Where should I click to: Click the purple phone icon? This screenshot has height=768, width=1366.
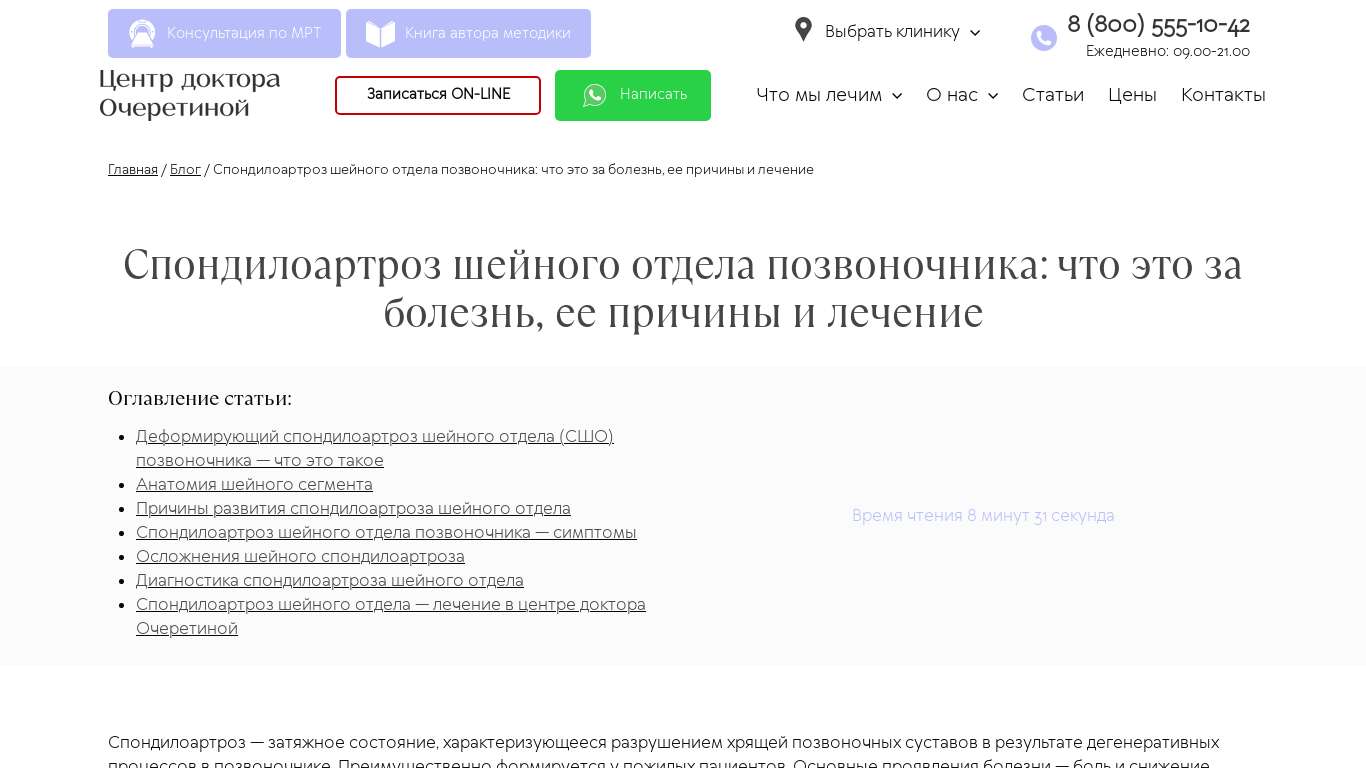pos(1043,38)
